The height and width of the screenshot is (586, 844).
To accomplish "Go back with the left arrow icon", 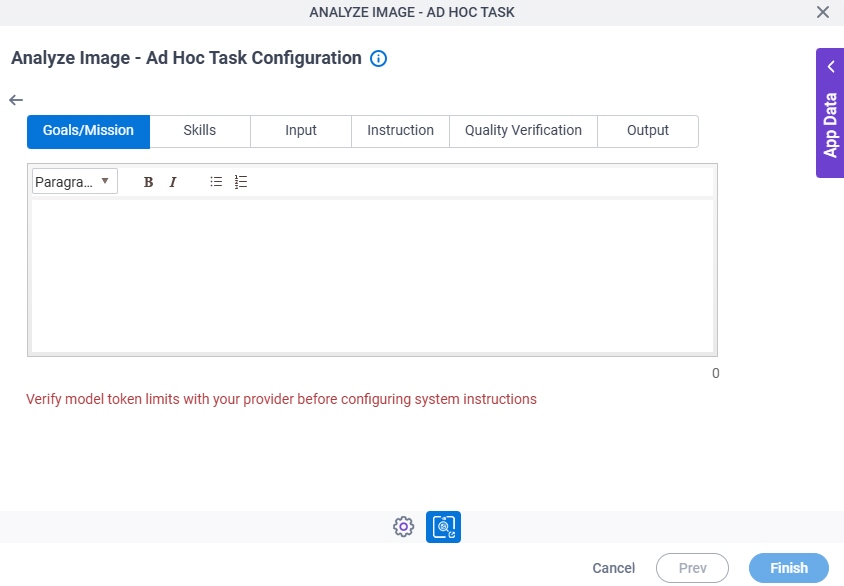I will point(16,100).
